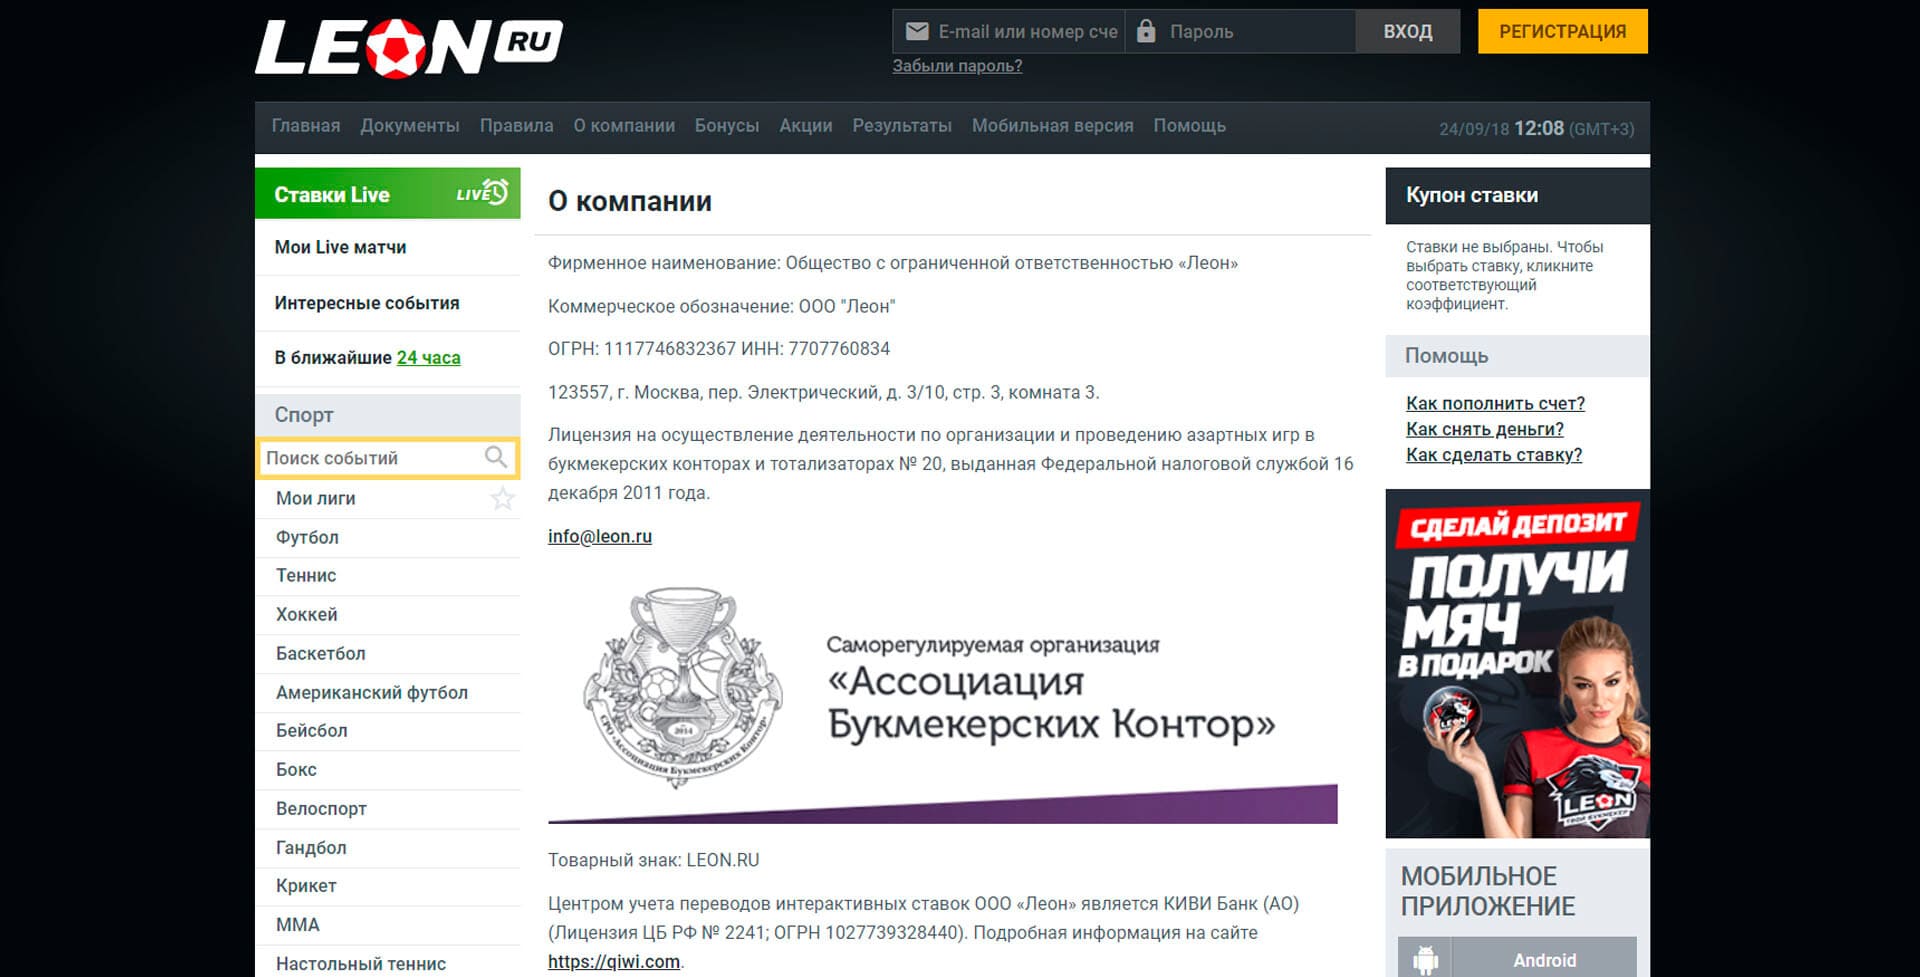Open the Как снять деньги? help link
Viewport: 1920px width, 977px height.
(x=1485, y=429)
